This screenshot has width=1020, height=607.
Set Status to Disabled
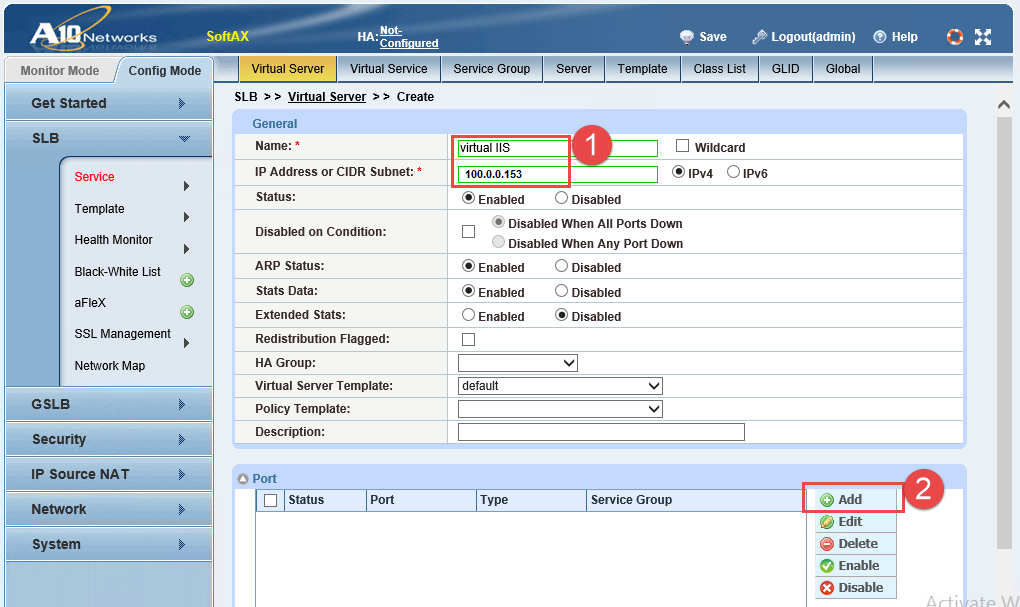coord(561,198)
